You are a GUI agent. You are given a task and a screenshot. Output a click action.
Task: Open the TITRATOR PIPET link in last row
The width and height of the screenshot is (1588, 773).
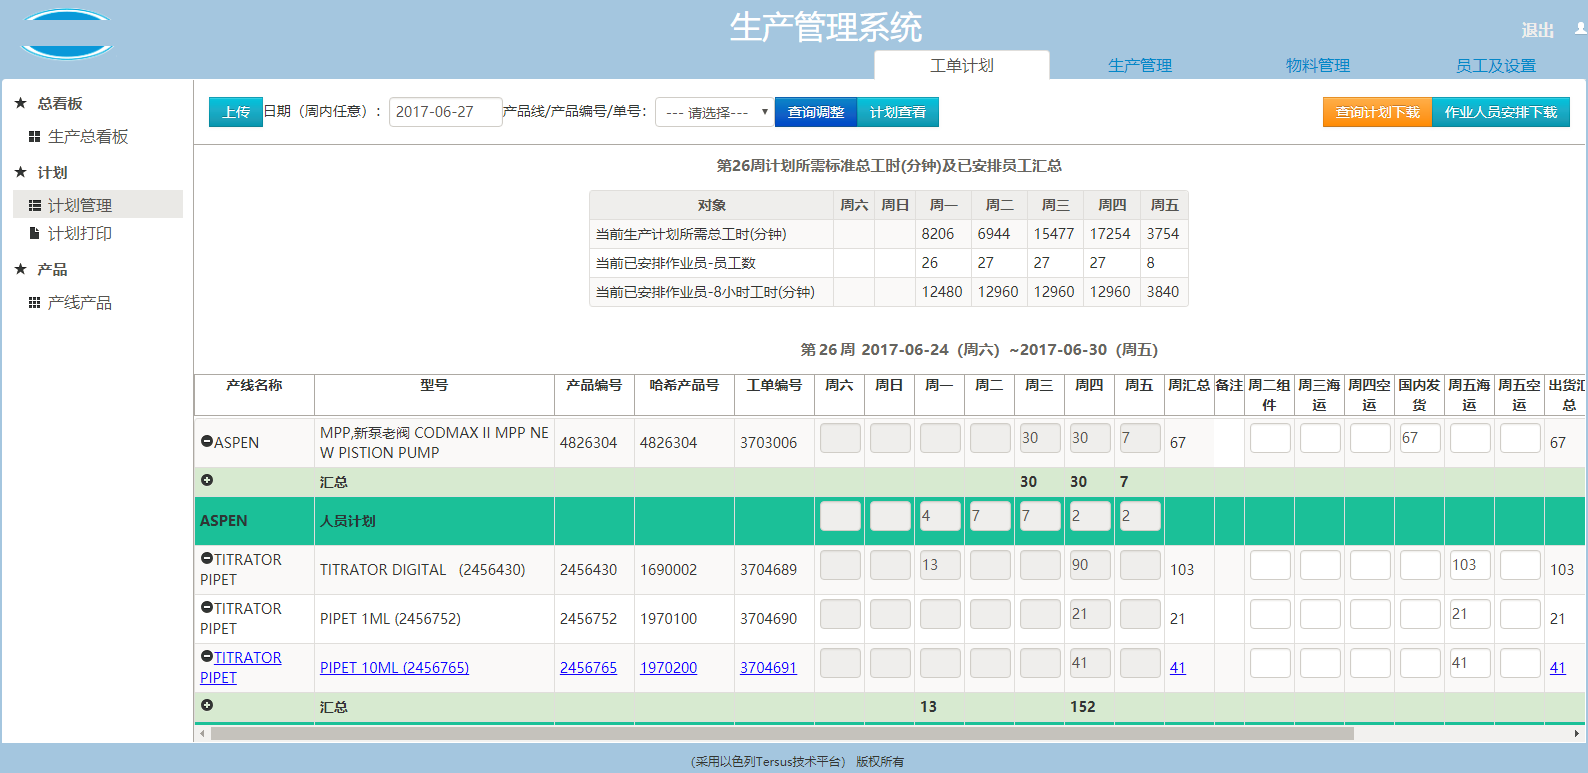pyautogui.click(x=240, y=667)
